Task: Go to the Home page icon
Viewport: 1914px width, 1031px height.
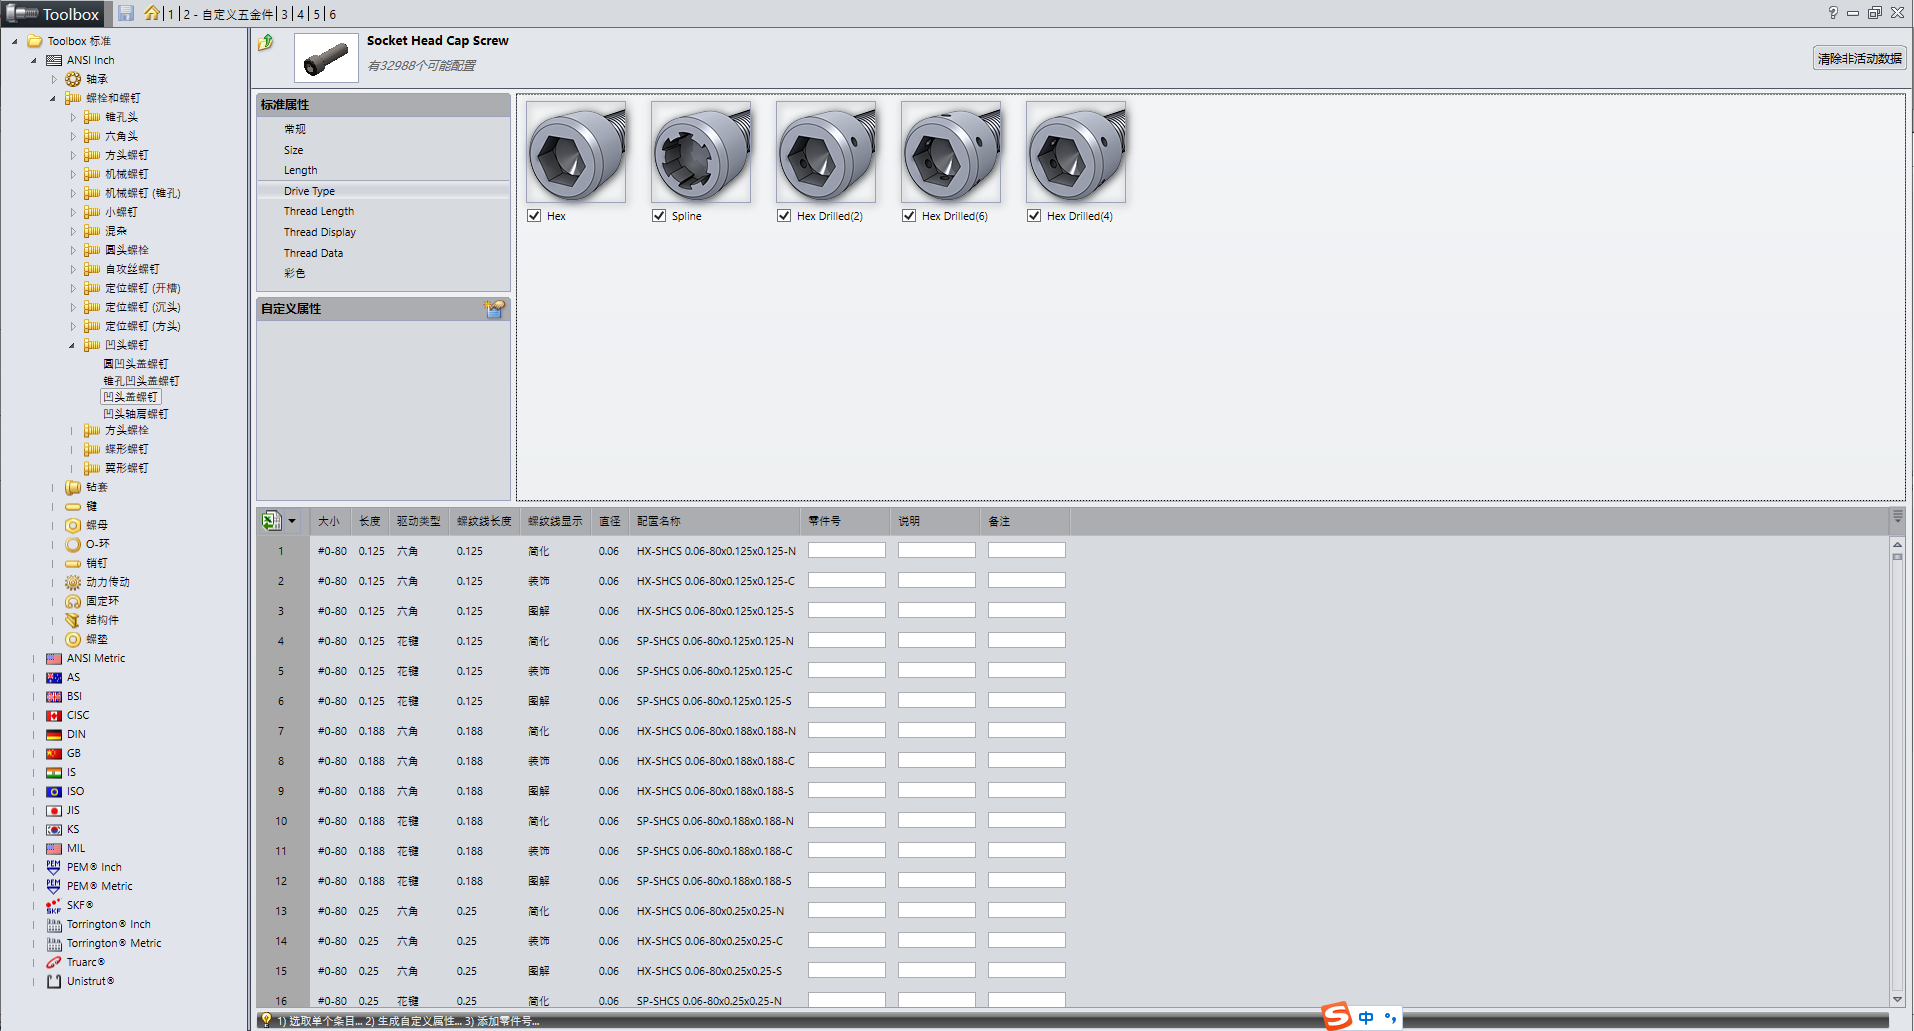Action: pyautogui.click(x=151, y=13)
